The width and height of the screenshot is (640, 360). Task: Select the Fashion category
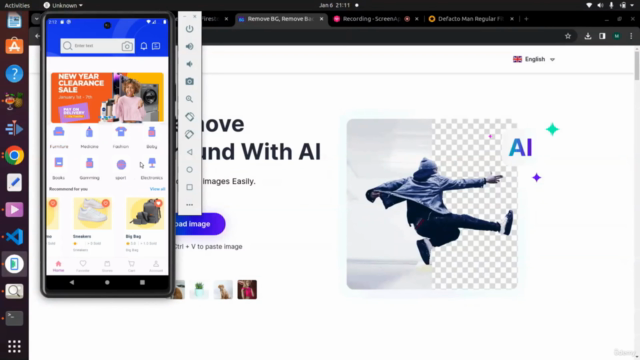(x=121, y=137)
